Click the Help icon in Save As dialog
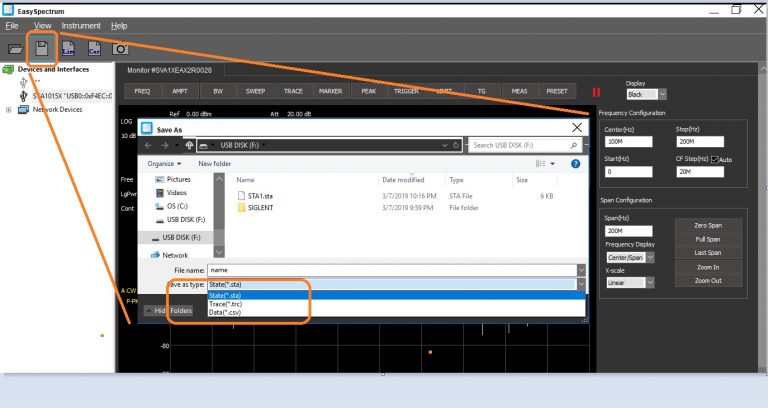768x408 pixels. (x=576, y=163)
